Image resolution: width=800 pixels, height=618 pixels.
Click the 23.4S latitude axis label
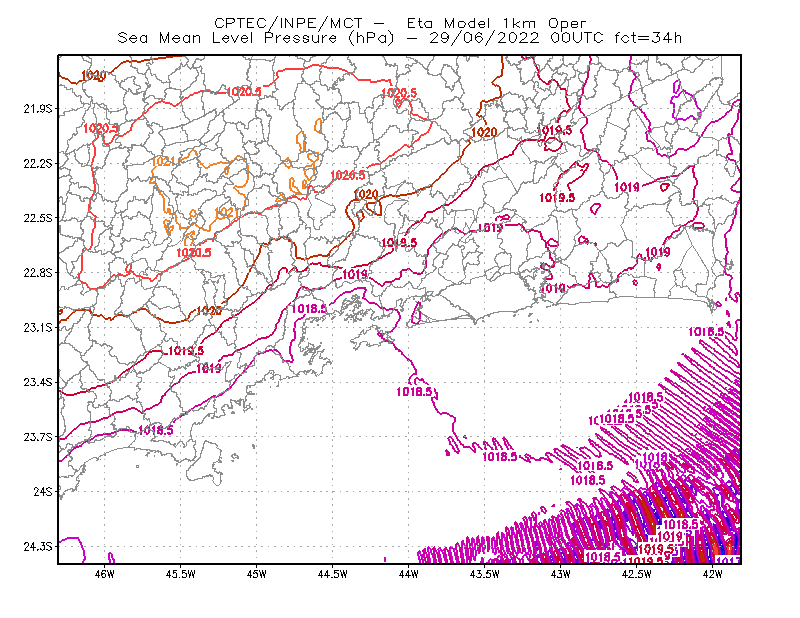coord(38,382)
